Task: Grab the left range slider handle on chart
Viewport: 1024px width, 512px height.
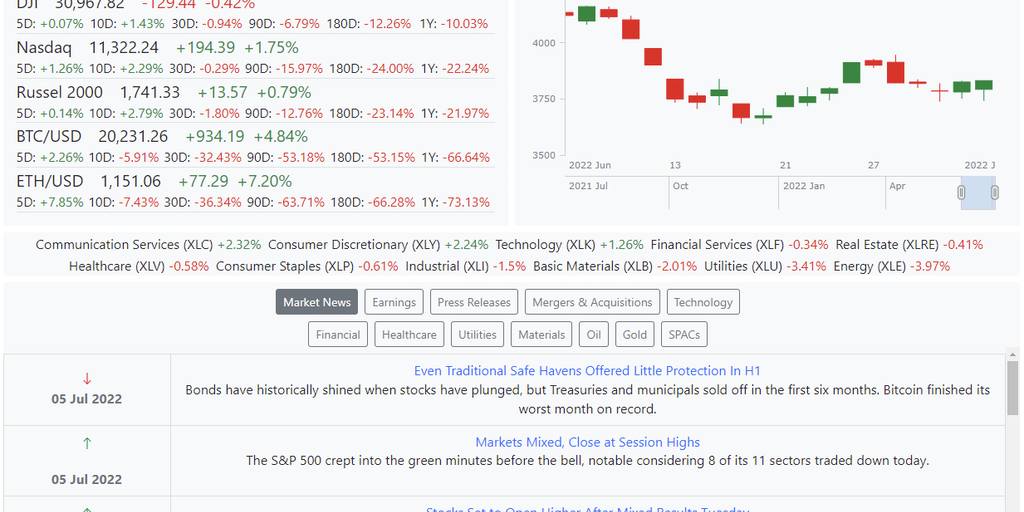Action: tap(962, 192)
